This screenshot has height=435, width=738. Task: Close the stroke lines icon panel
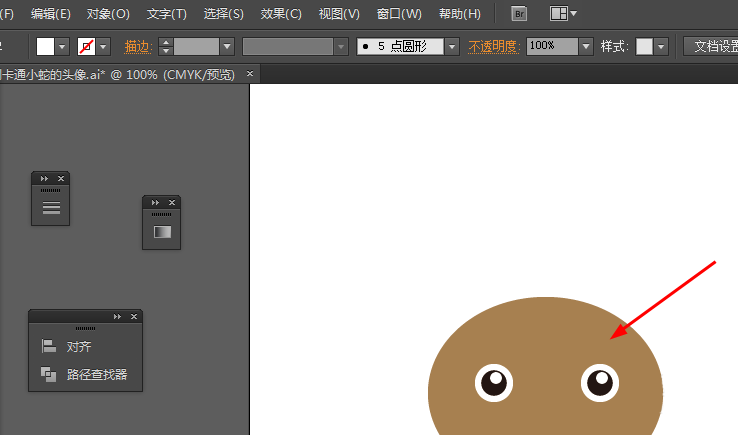click(x=61, y=178)
